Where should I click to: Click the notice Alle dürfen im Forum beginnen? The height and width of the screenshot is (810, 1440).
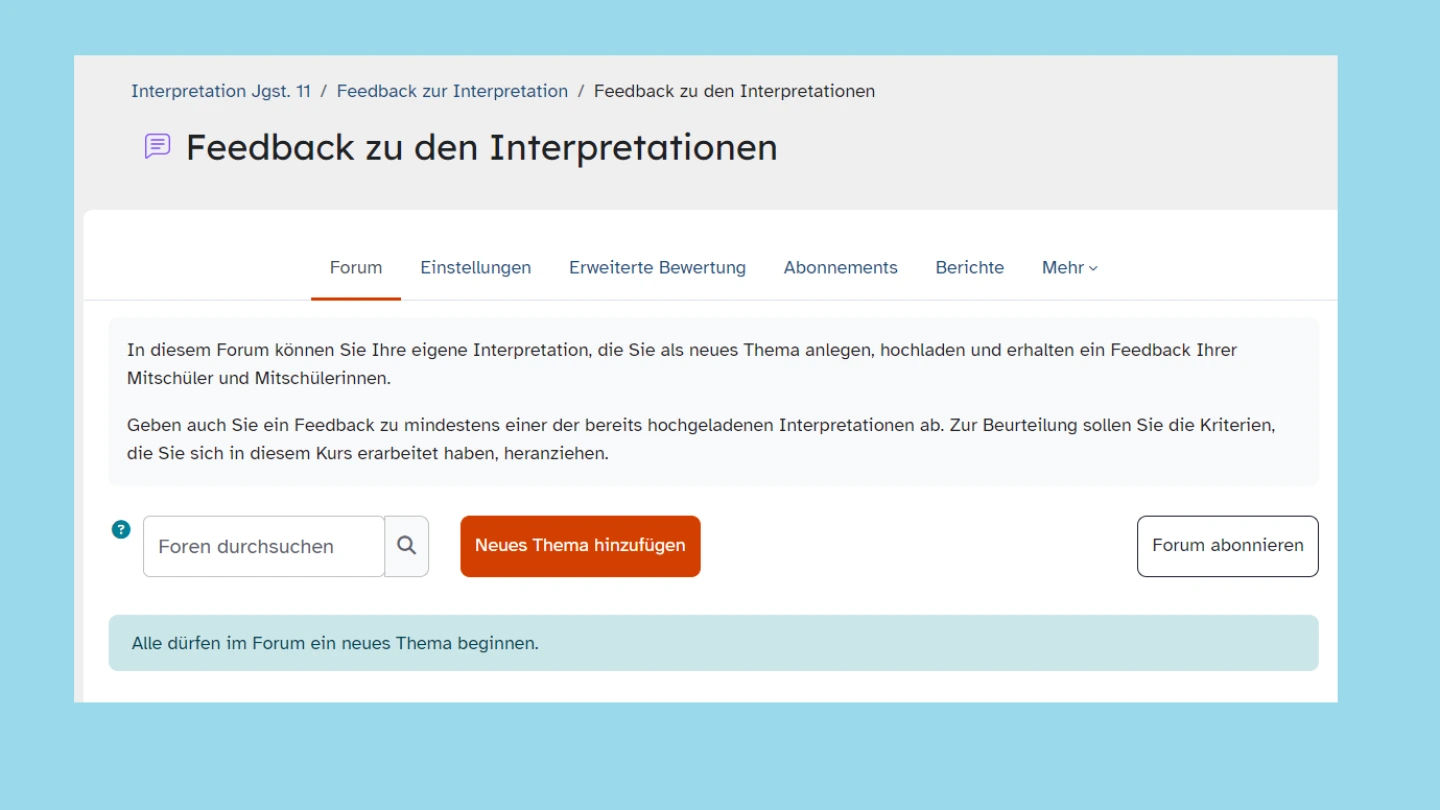pyautogui.click(x=335, y=643)
